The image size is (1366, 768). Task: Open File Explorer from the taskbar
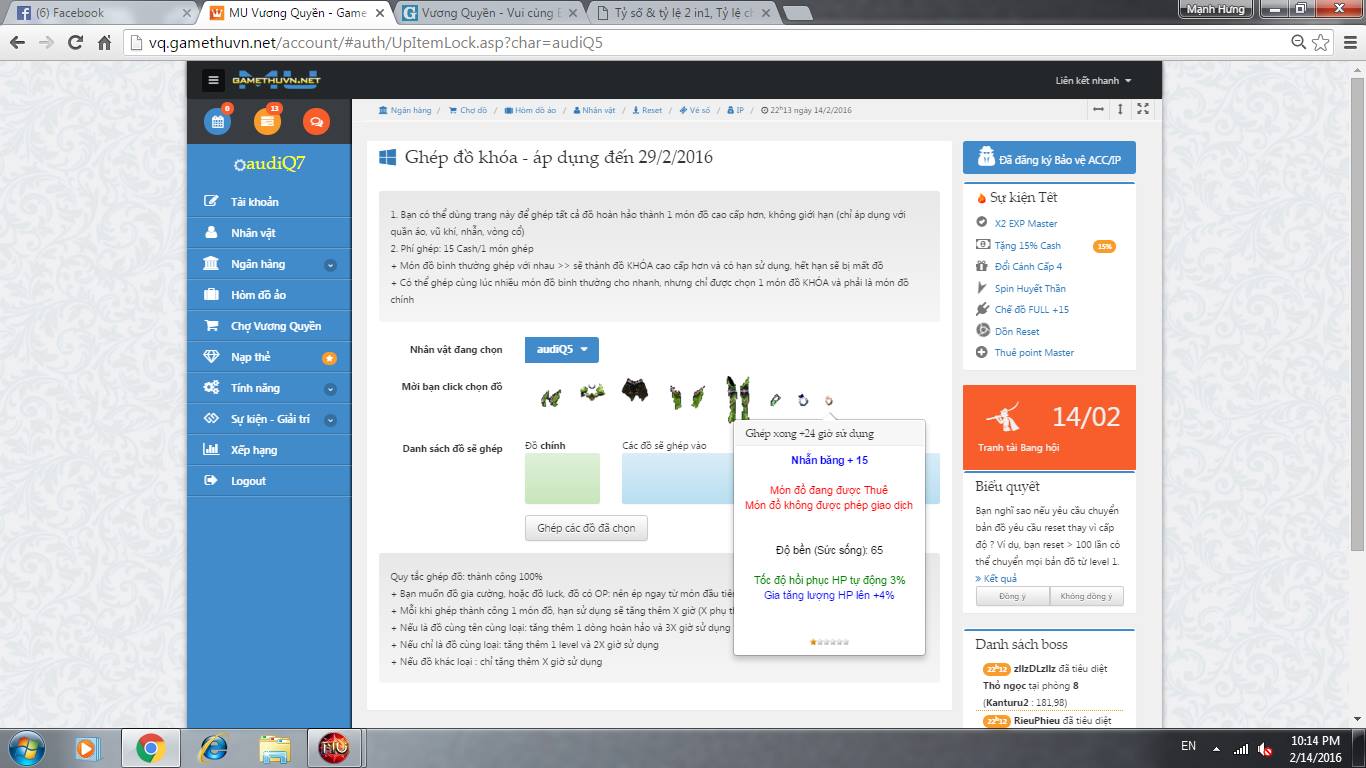point(274,748)
